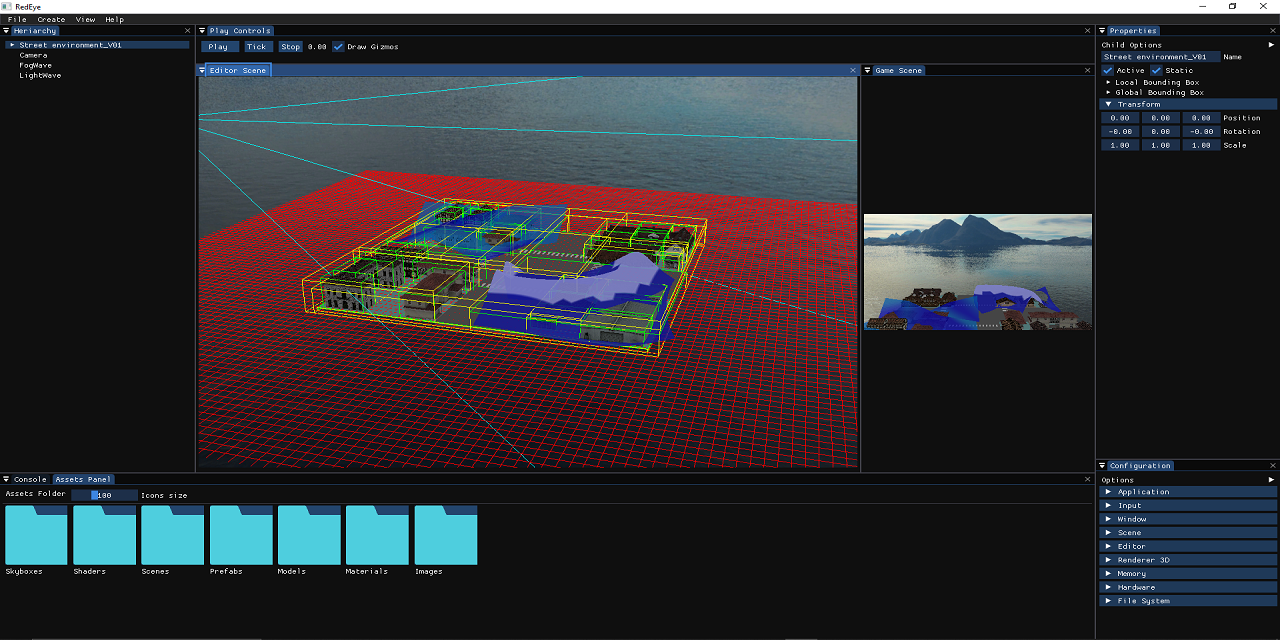Open the Prefabs assets folder
Image resolution: width=1280 pixels, height=640 pixels.
239,537
